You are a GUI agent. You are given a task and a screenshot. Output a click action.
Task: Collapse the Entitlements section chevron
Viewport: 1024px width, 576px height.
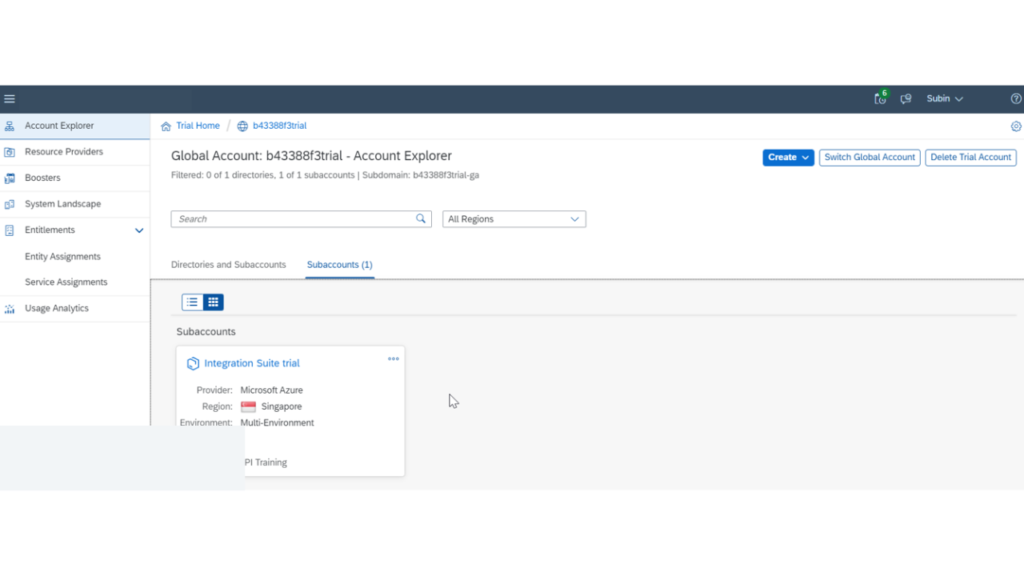coord(139,230)
